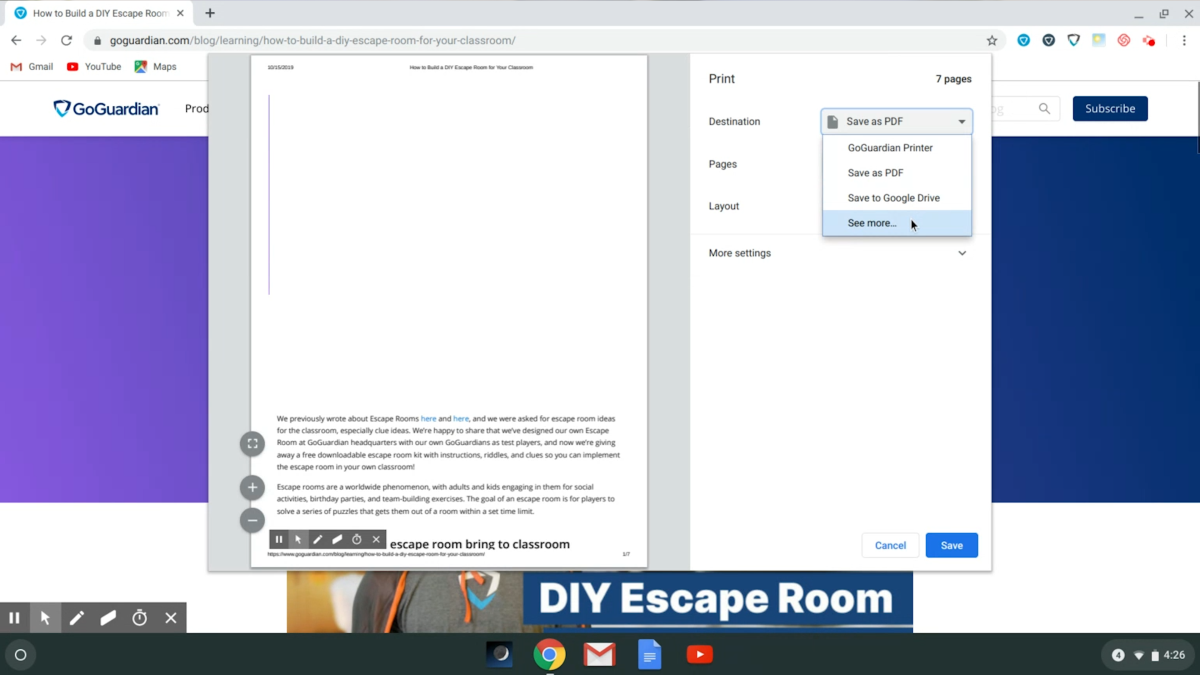
Task: Choose GoGuardian Printer as destination
Action: tap(897, 147)
